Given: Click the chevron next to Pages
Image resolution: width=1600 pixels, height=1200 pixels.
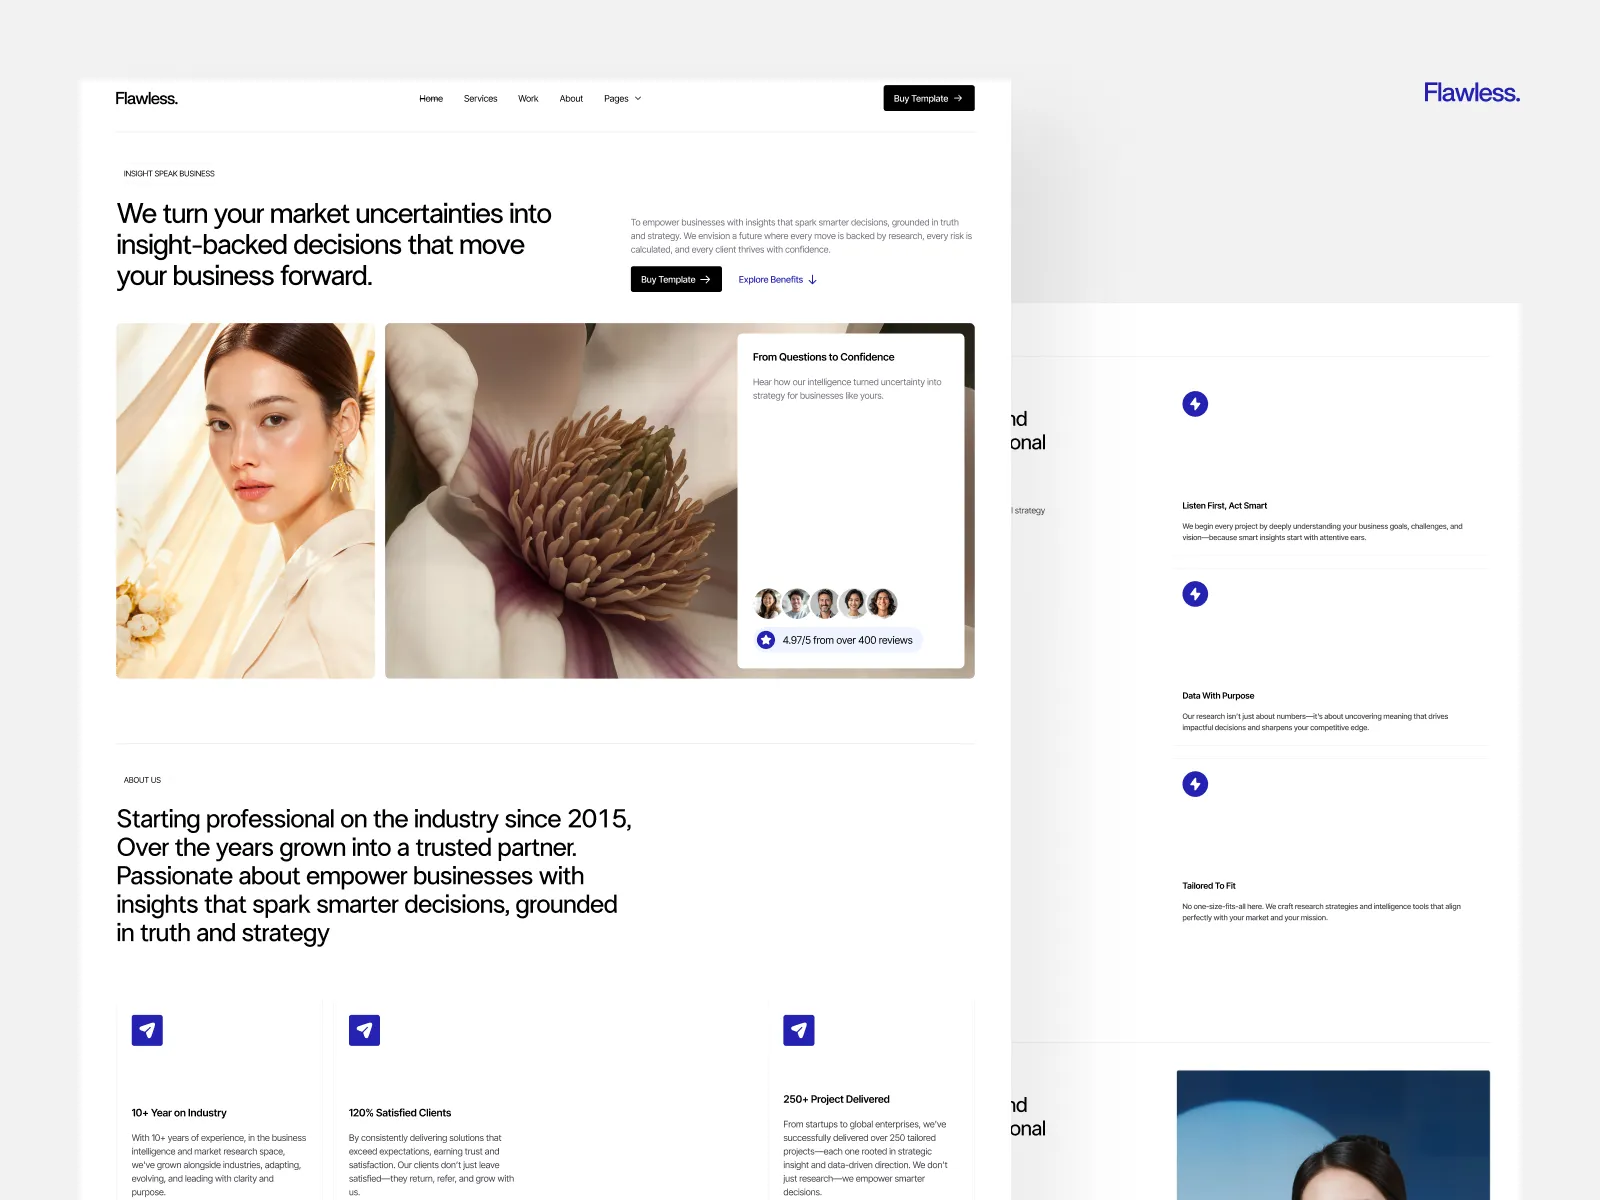Looking at the screenshot, I should 638,98.
